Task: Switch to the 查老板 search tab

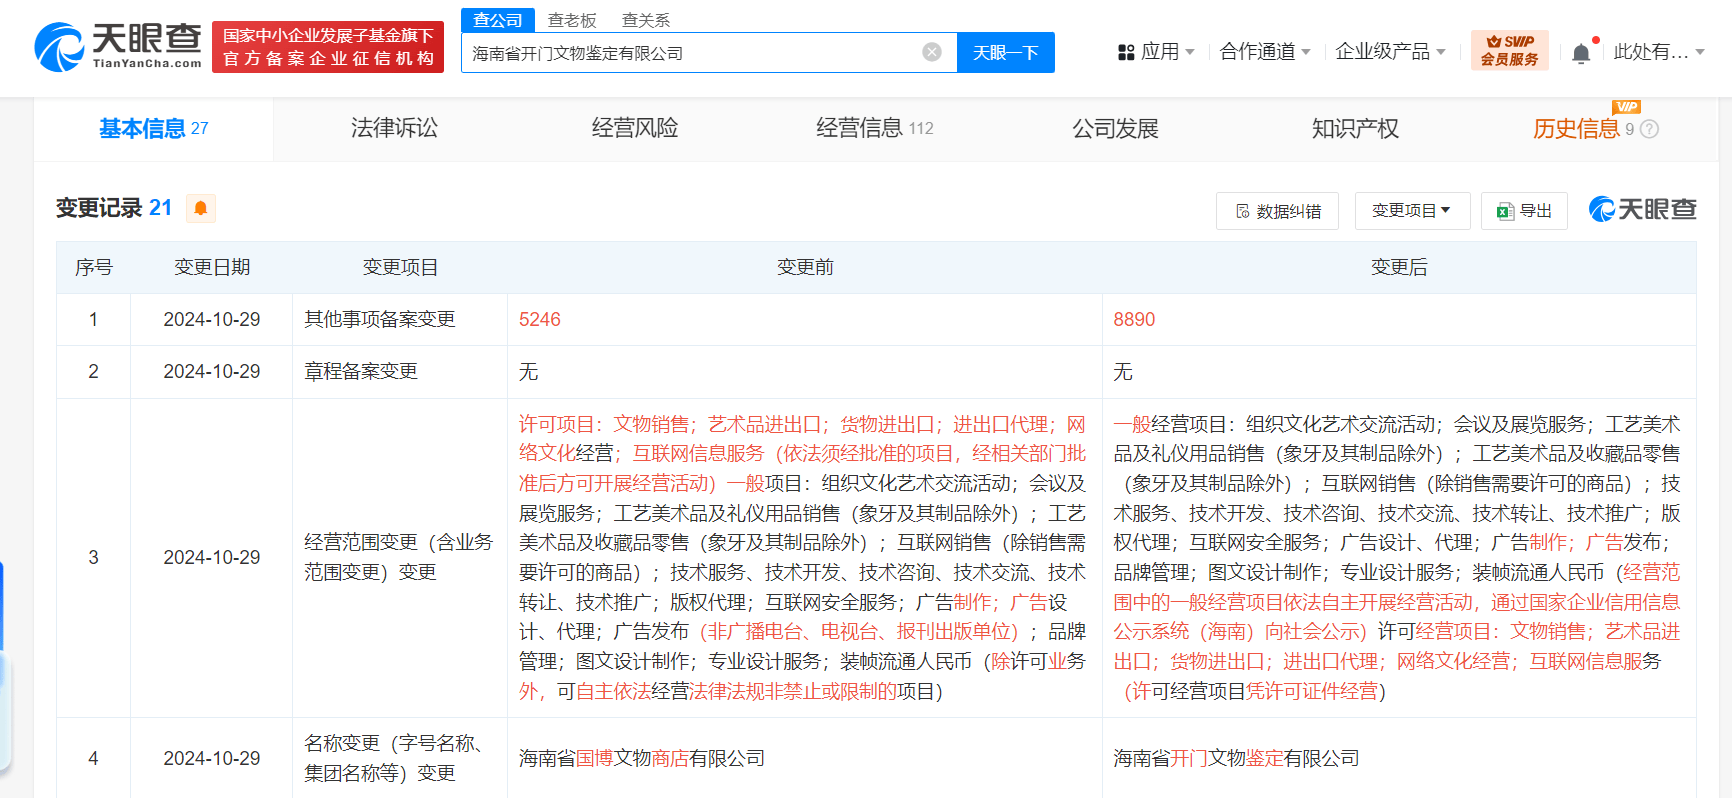Action: point(572,20)
